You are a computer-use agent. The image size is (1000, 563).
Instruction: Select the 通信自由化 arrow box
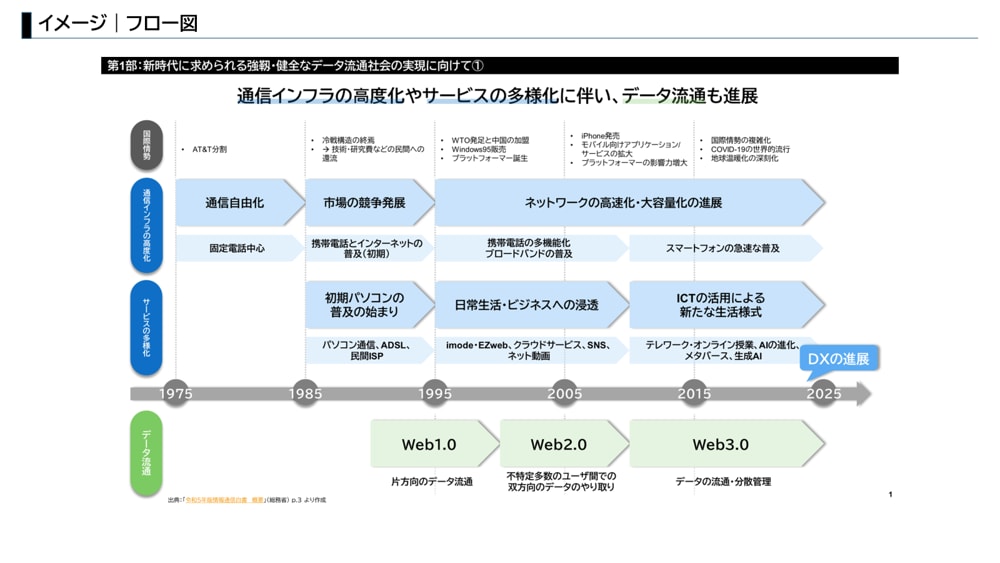point(240,203)
